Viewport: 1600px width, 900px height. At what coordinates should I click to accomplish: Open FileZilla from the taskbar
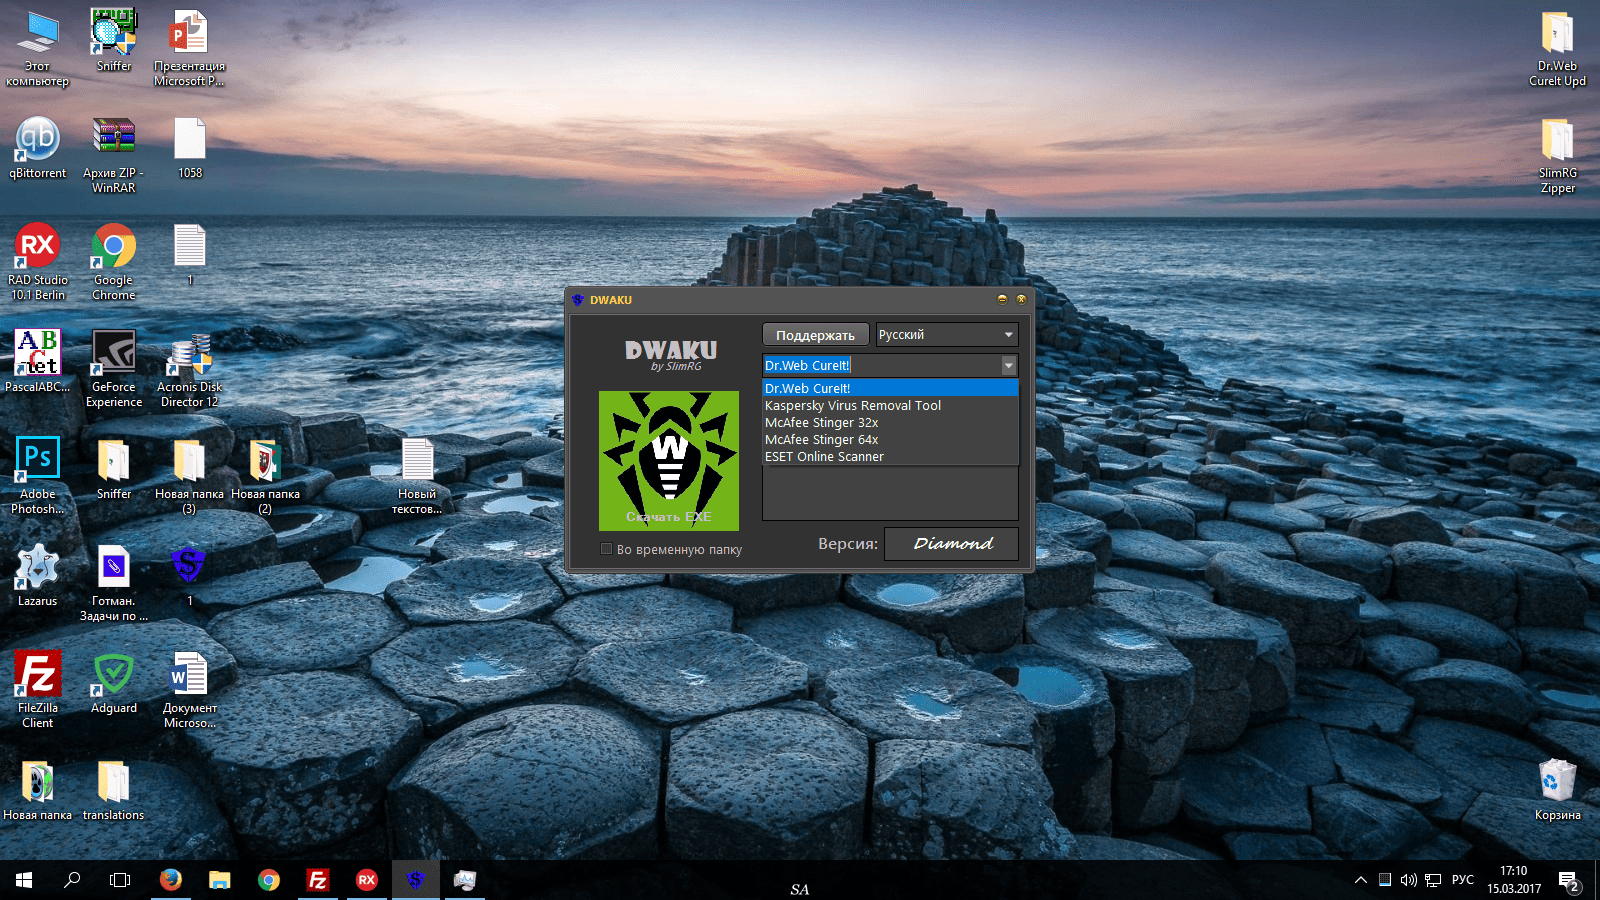coord(317,880)
